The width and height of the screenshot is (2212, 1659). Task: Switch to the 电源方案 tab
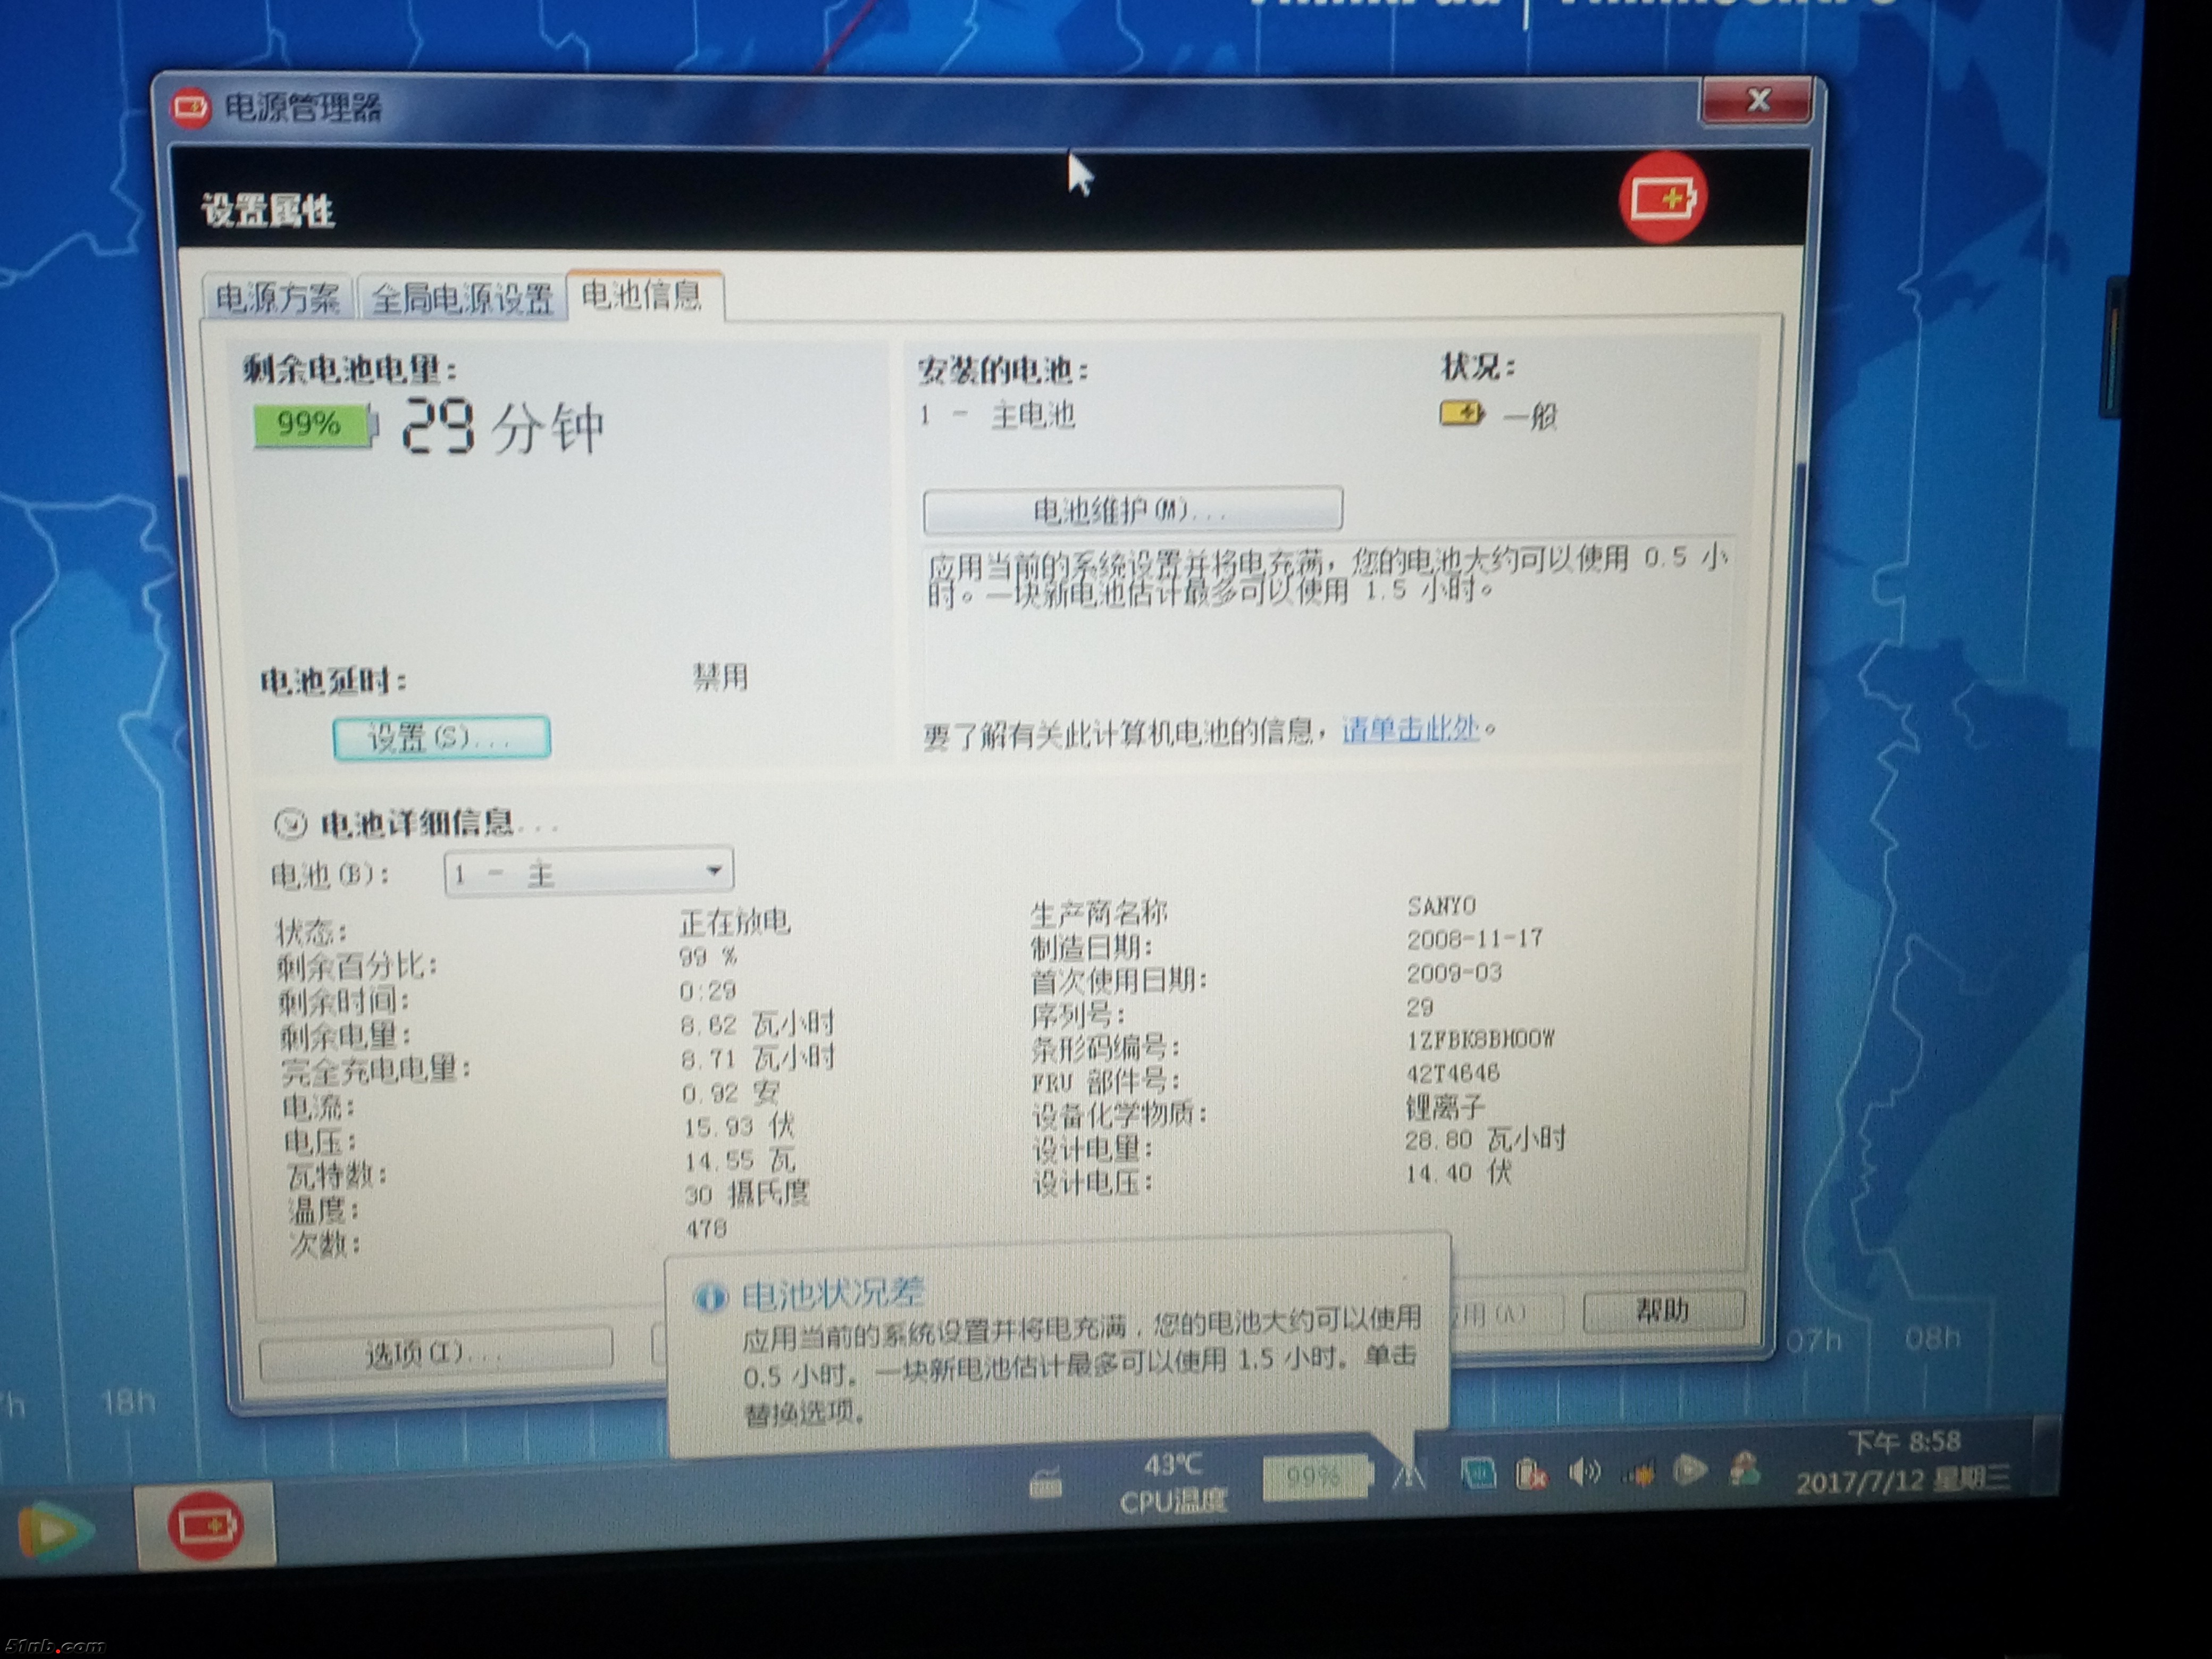pyautogui.click(x=277, y=298)
